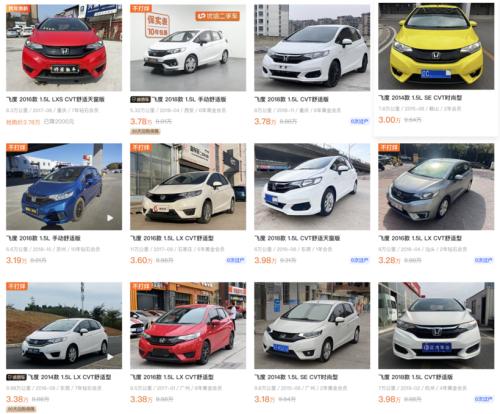Click the orange corner badge on the grey Fit photo

389,147
